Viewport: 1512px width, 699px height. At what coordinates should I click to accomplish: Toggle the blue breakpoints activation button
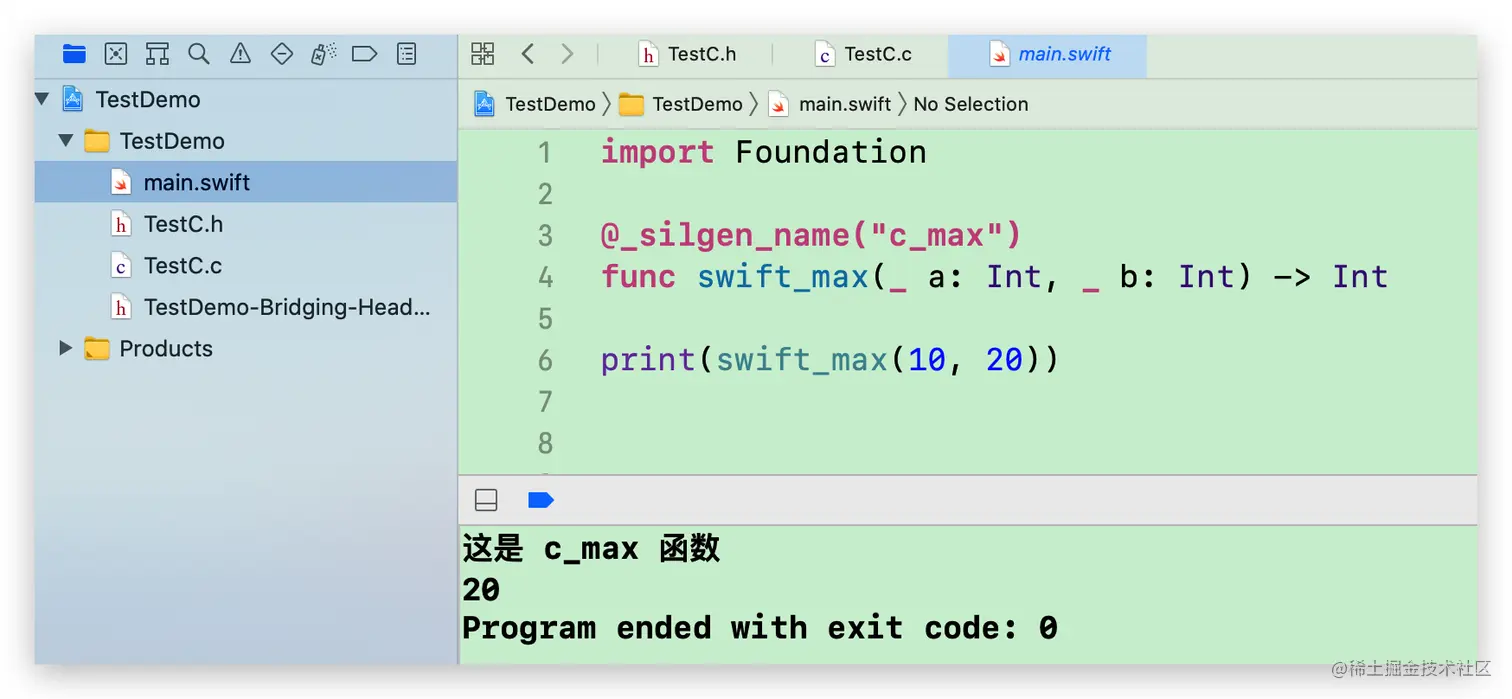tap(541, 500)
